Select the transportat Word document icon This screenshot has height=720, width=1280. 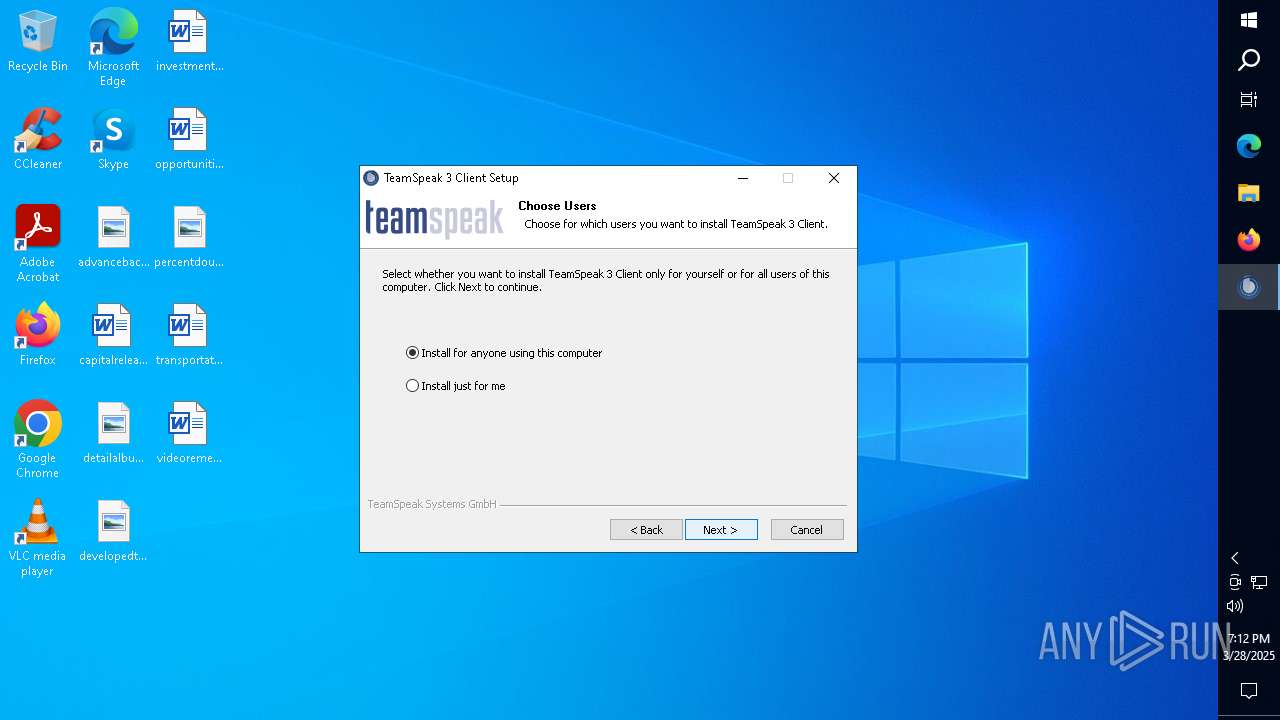point(189,335)
